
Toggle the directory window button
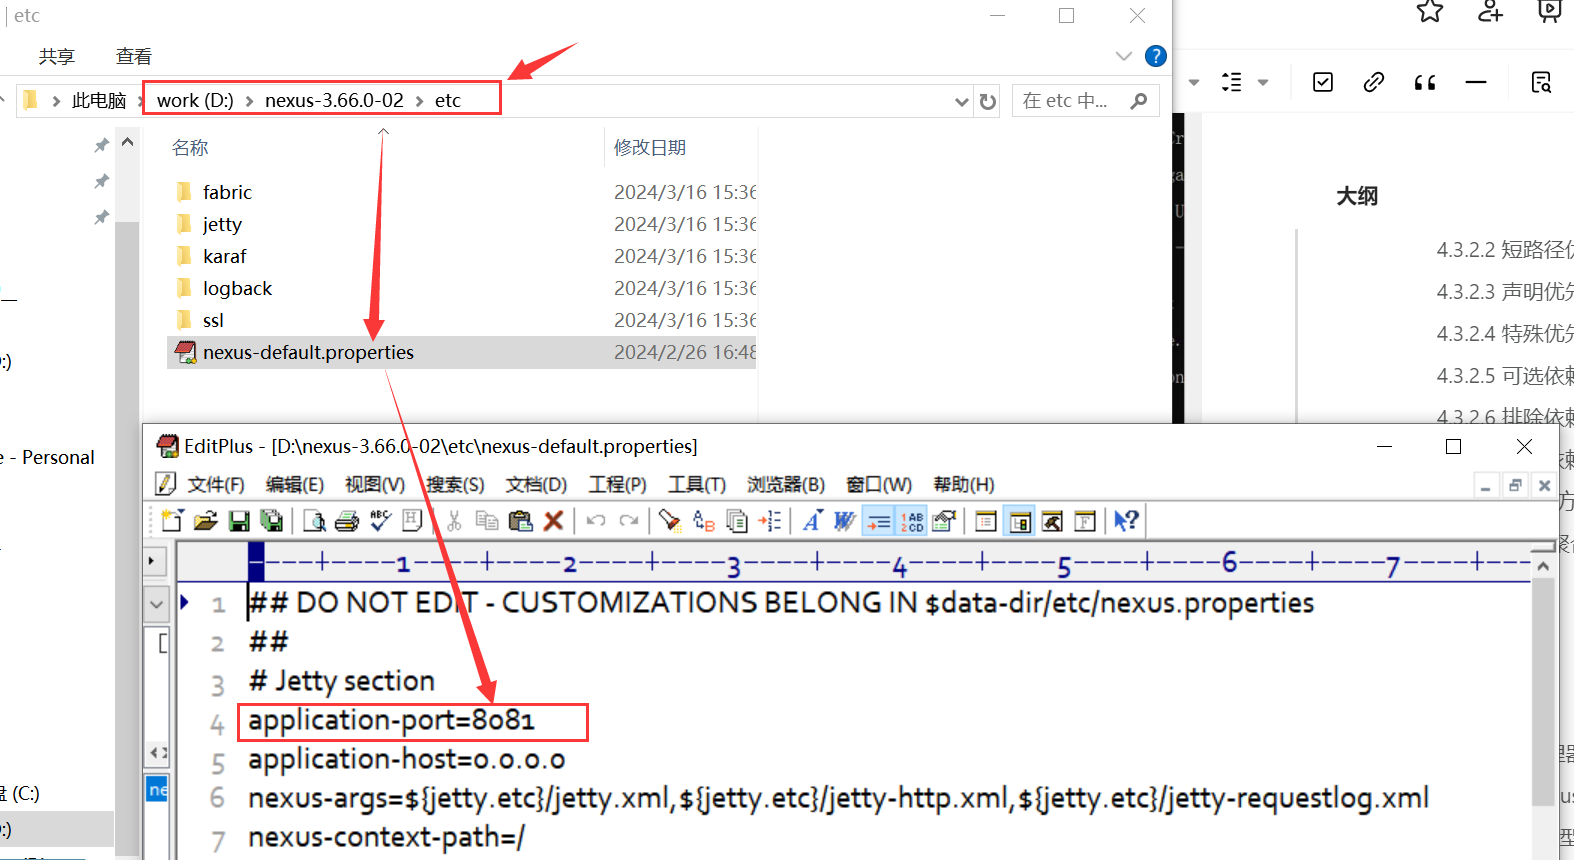point(1020,521)
